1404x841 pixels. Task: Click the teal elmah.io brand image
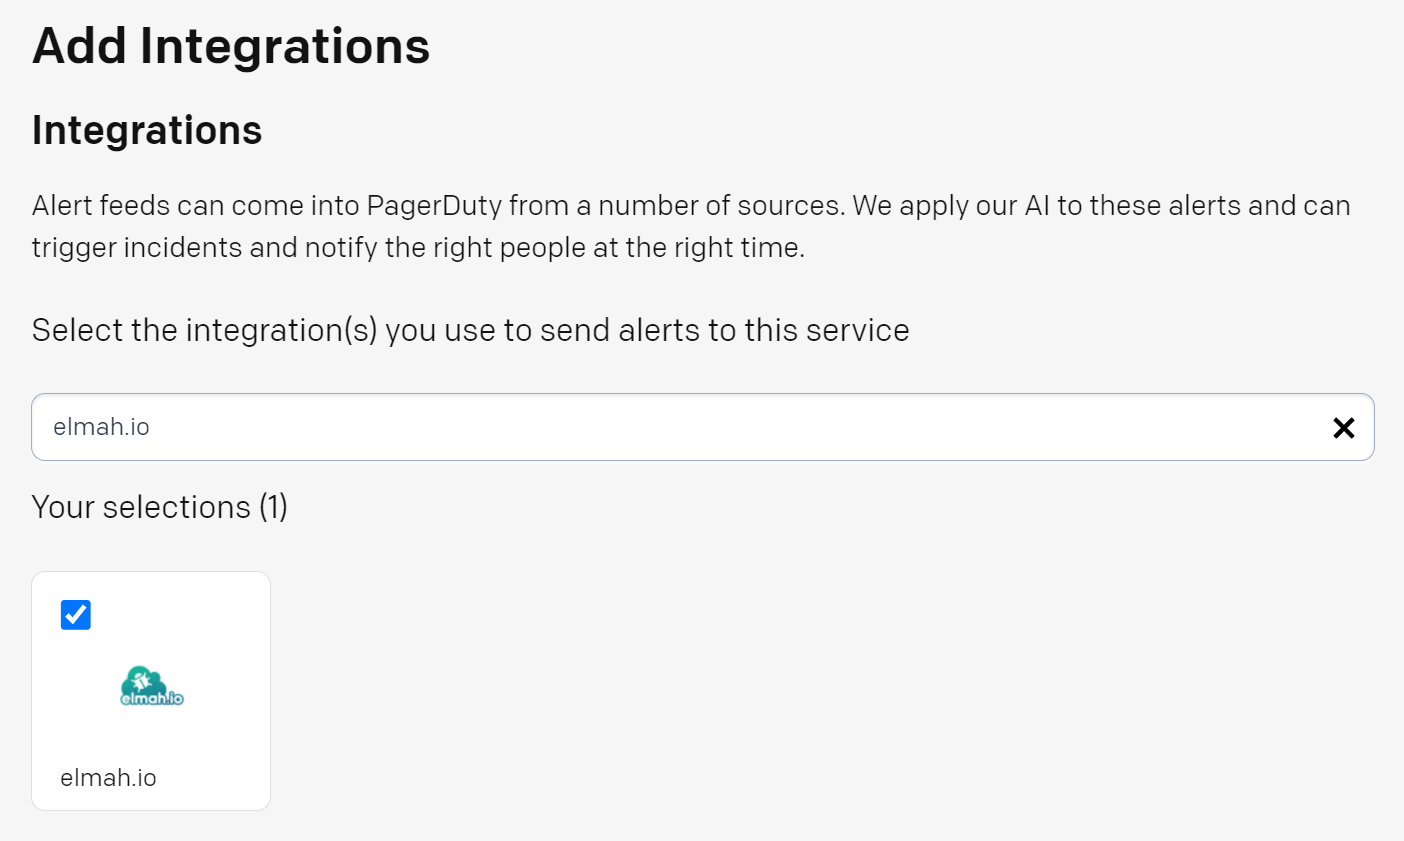tap(152, 686)
